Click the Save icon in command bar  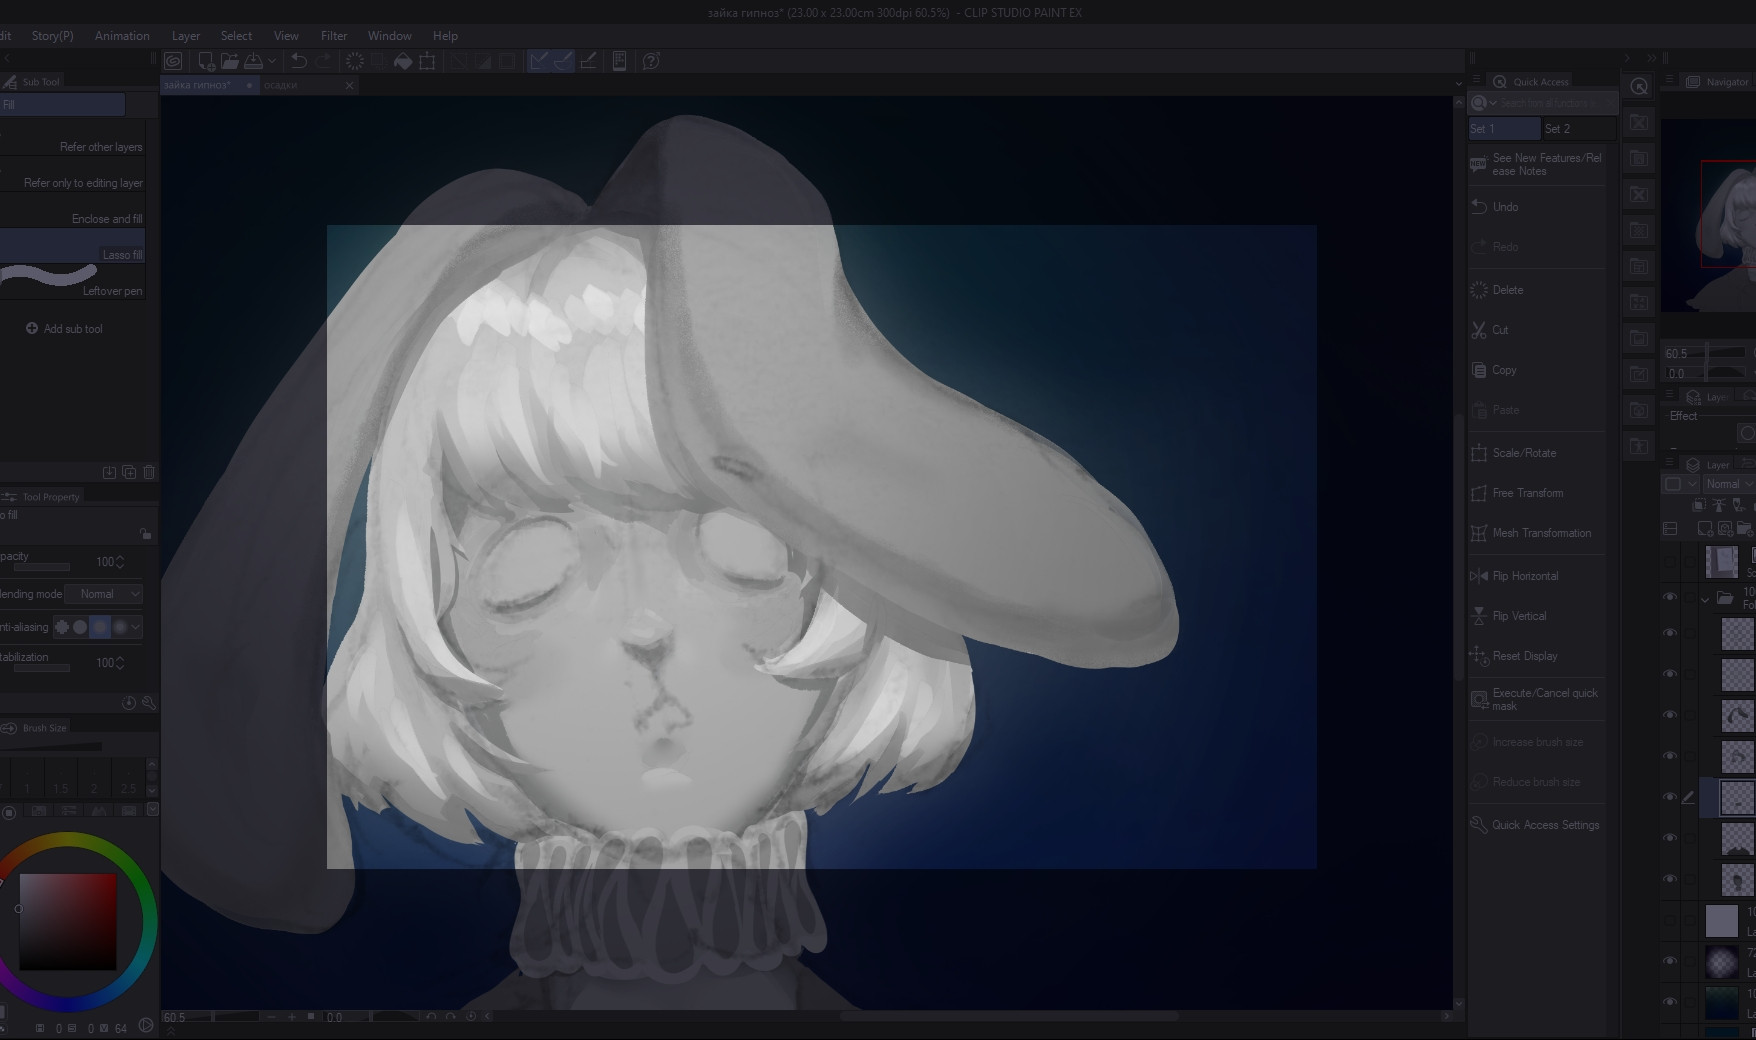254,61
